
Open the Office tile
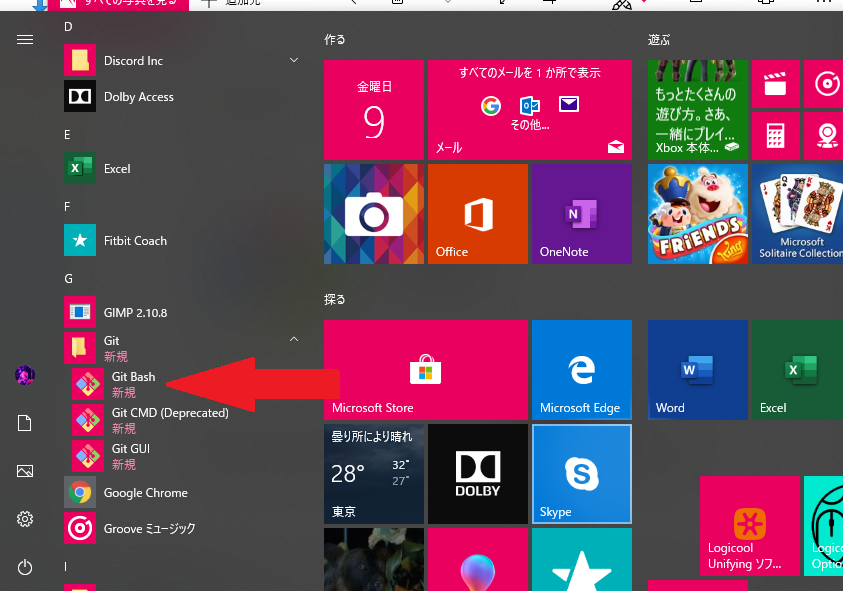coord(478,214)
